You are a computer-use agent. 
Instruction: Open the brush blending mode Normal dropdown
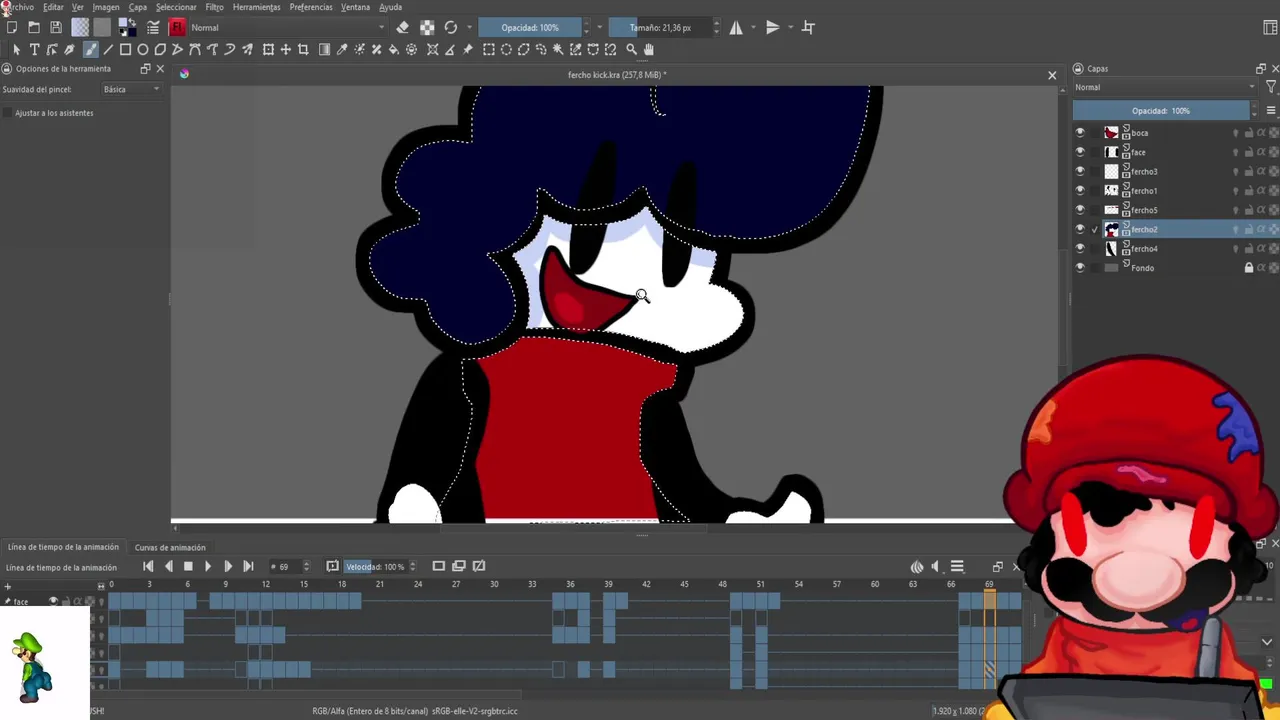pyautogui.click(x=287, y=27)
